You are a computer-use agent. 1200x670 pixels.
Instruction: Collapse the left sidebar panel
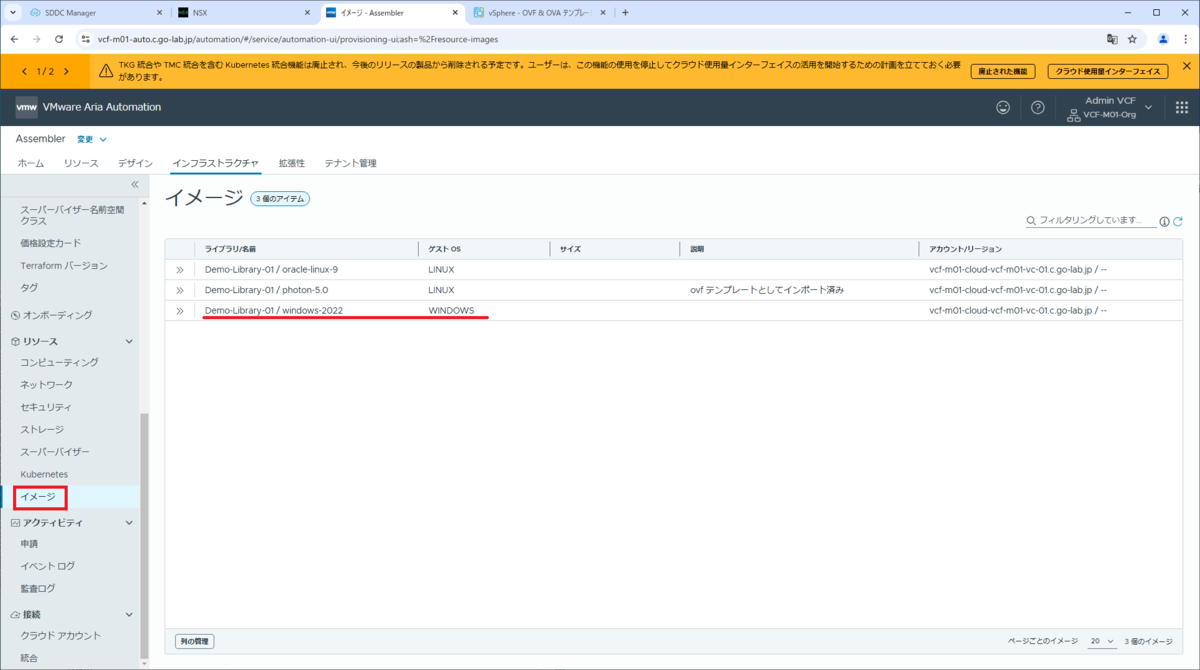click(135, 185)
